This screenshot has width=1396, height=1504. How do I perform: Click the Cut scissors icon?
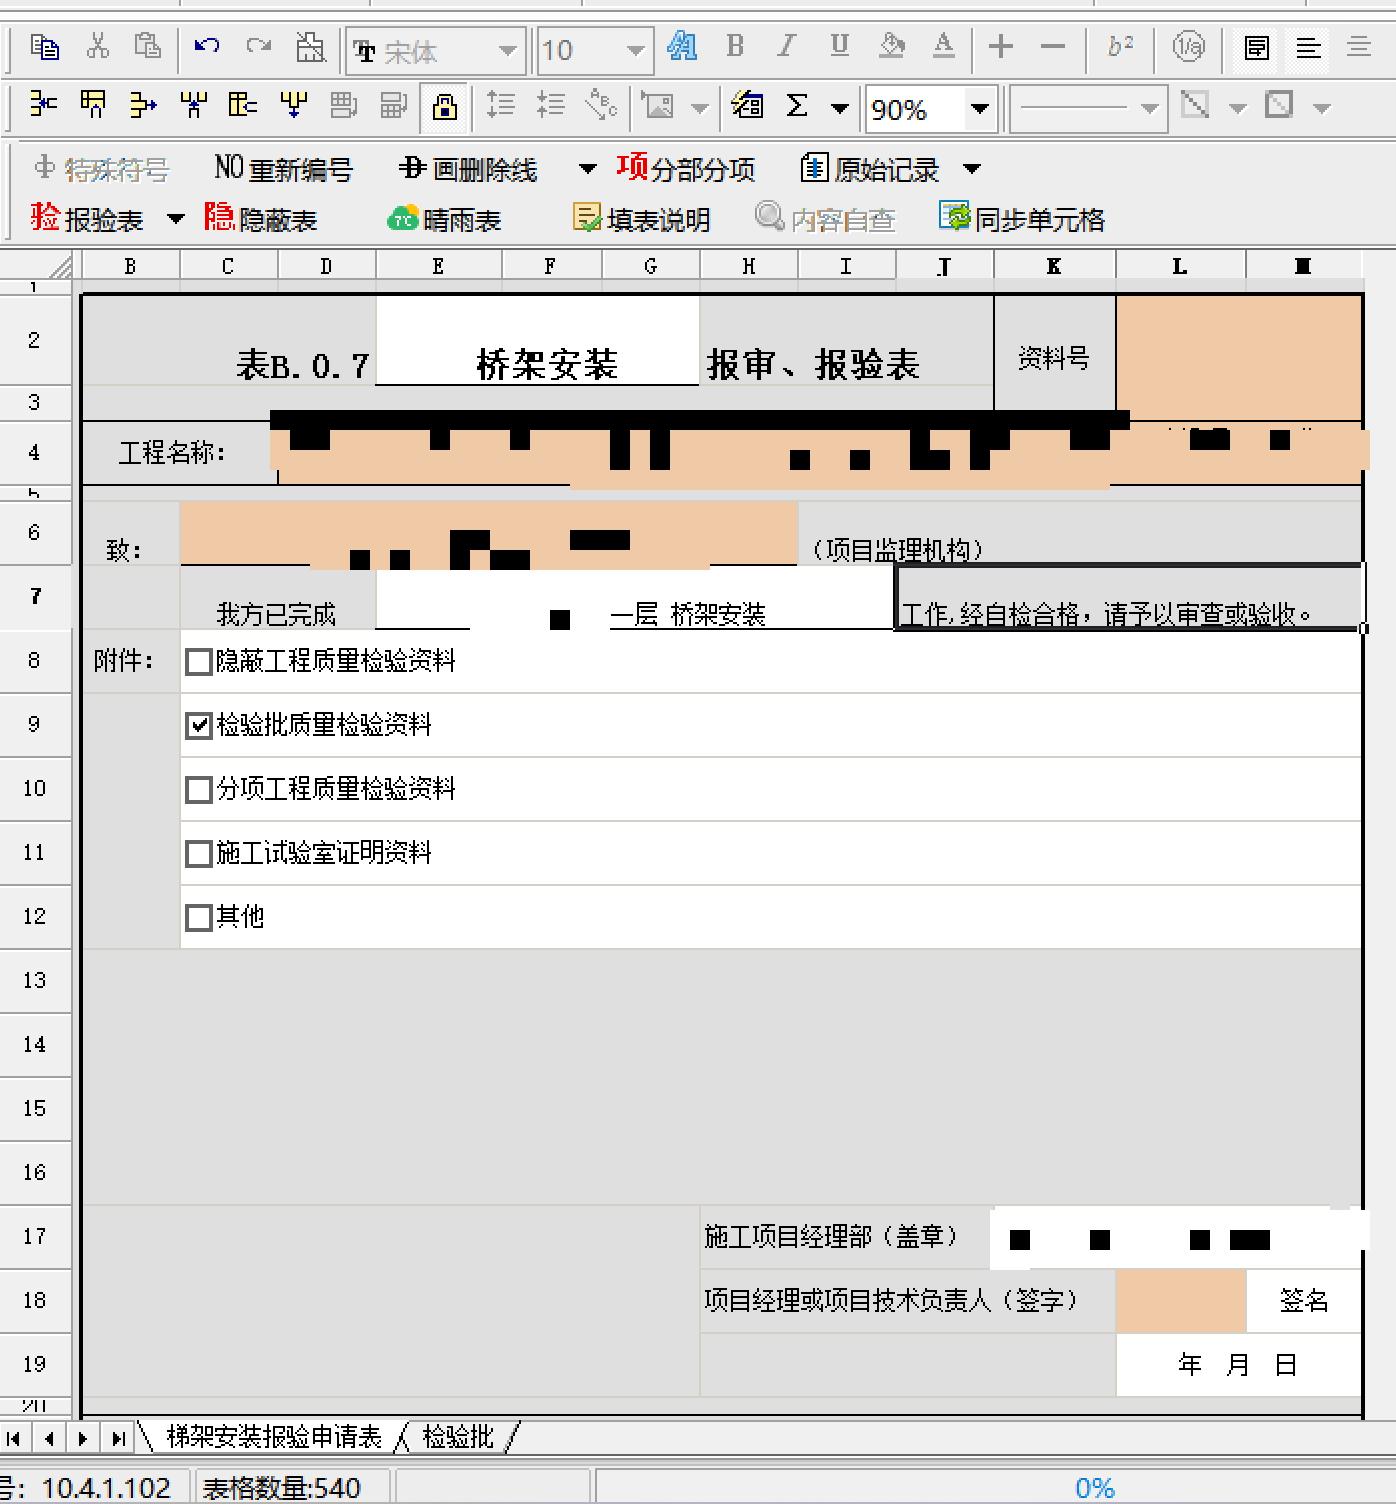point(97,47)
